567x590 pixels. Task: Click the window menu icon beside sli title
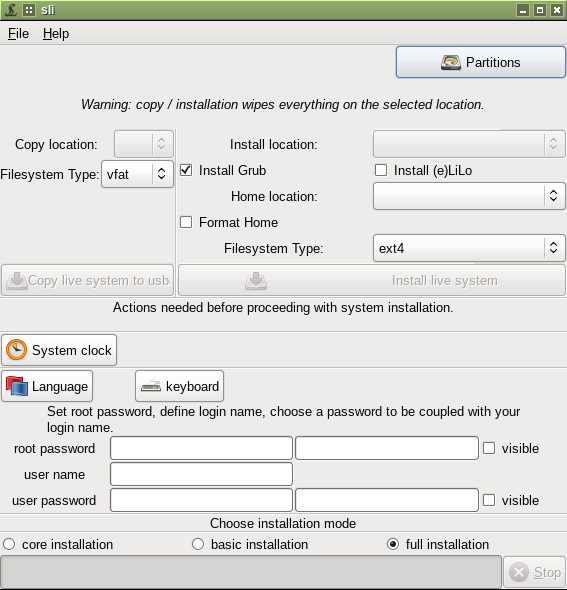[x=29, y=10]
